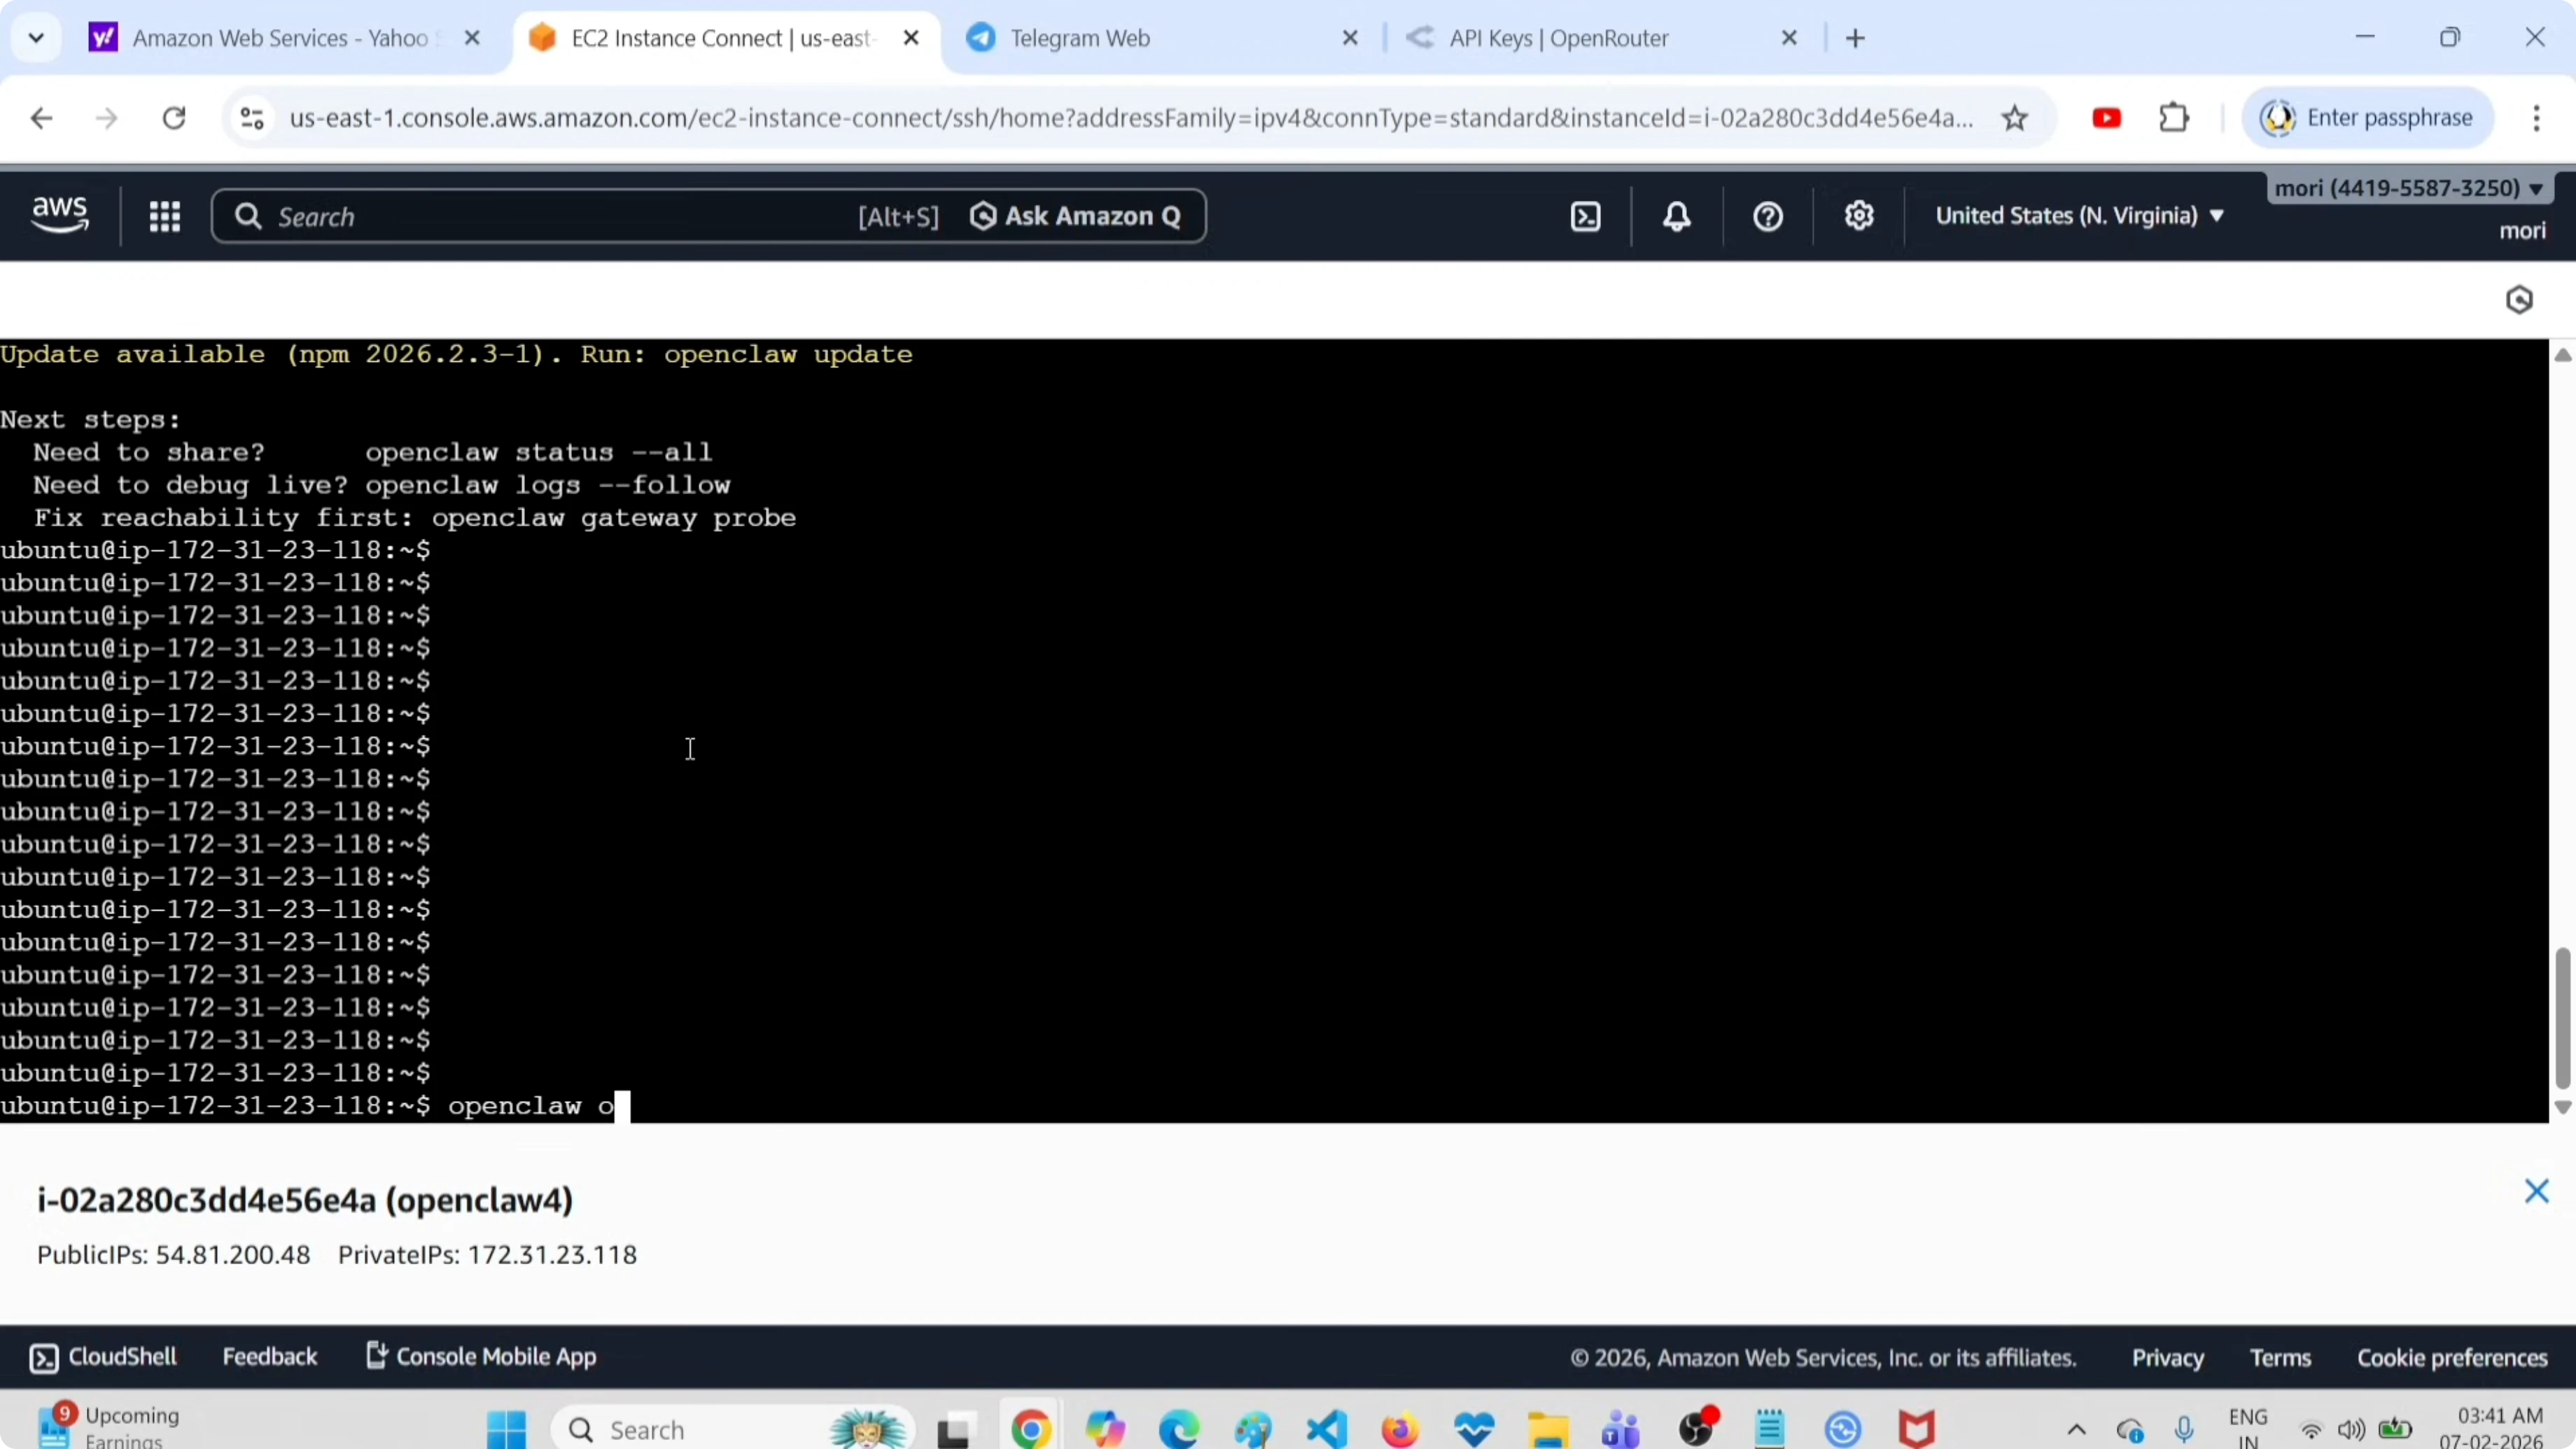Viewport: 2576px width, 1449px height.
Task: Switch to the Telegram Web tab
Action: [1078, 38]
